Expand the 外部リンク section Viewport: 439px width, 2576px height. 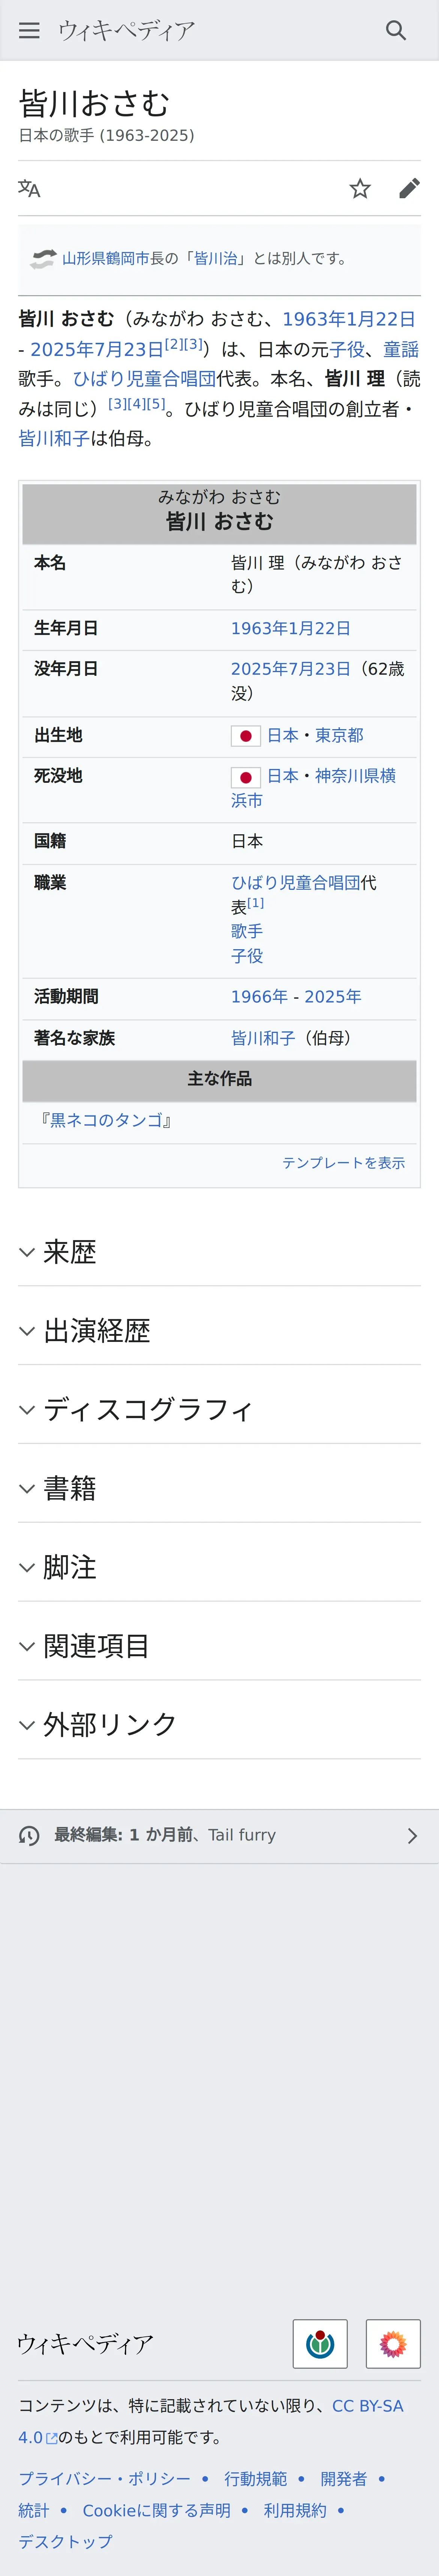coord(219,1725)
